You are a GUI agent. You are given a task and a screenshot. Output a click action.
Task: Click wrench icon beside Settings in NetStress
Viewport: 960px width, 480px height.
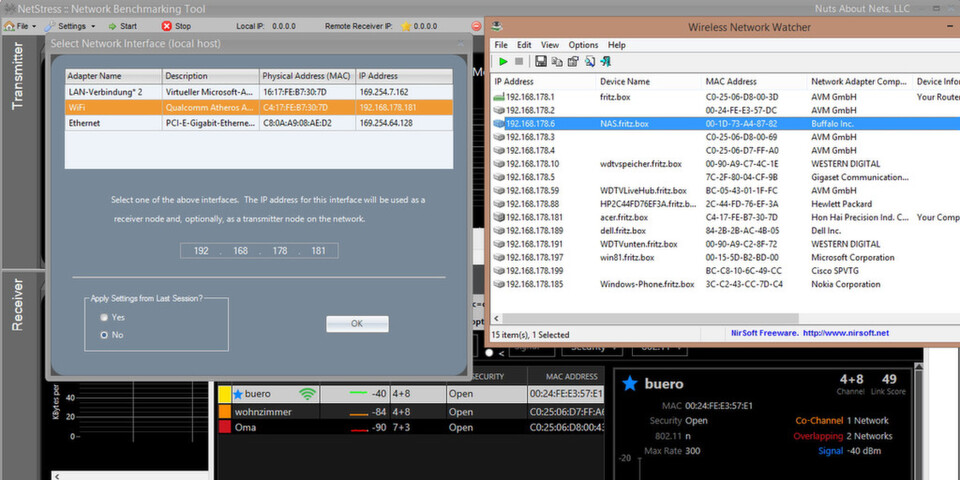[x=49, y=26]
